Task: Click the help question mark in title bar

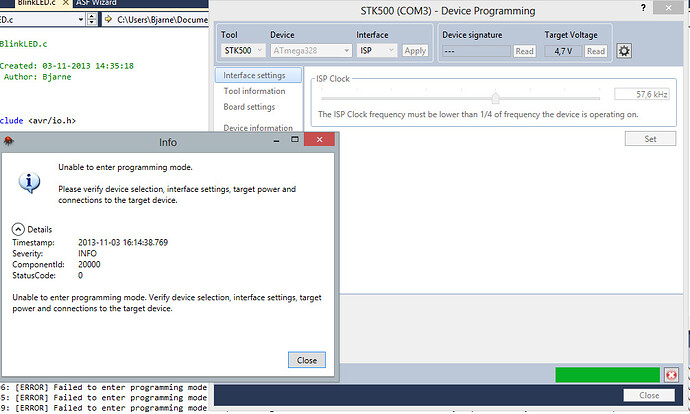Action: (x=642, y=10)
